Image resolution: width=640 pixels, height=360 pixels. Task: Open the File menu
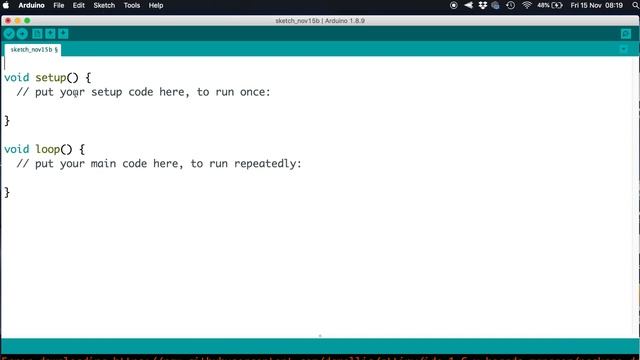pyautogui.click(x=59, y=5)
